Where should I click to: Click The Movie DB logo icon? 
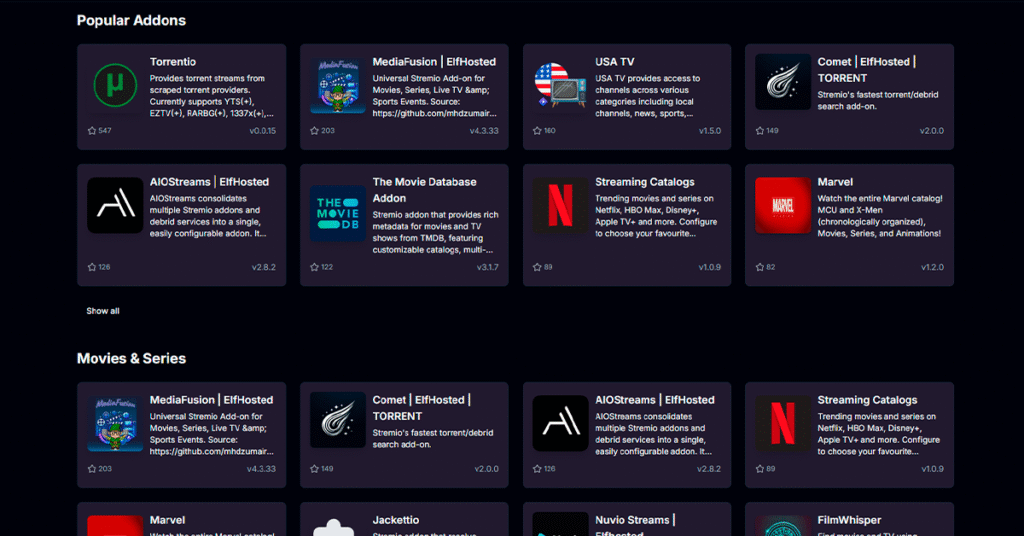point(338,213)
